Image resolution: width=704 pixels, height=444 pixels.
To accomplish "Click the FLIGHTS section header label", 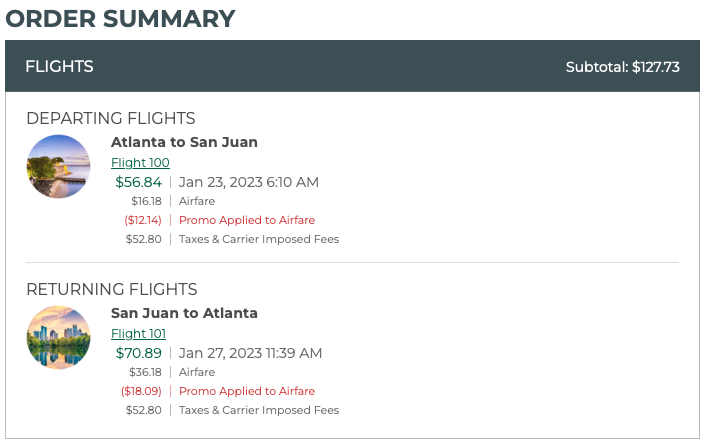I will pos(59,67).
